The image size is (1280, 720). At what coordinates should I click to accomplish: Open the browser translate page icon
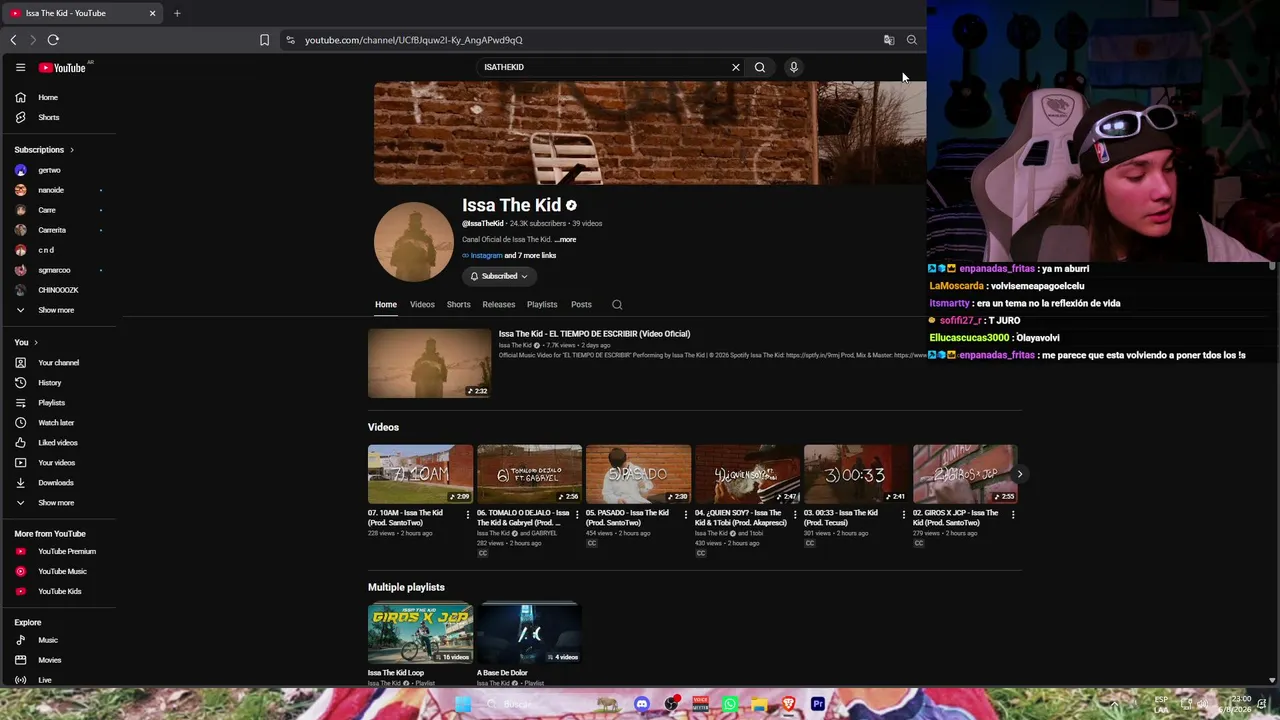click(x=889, y=40)
